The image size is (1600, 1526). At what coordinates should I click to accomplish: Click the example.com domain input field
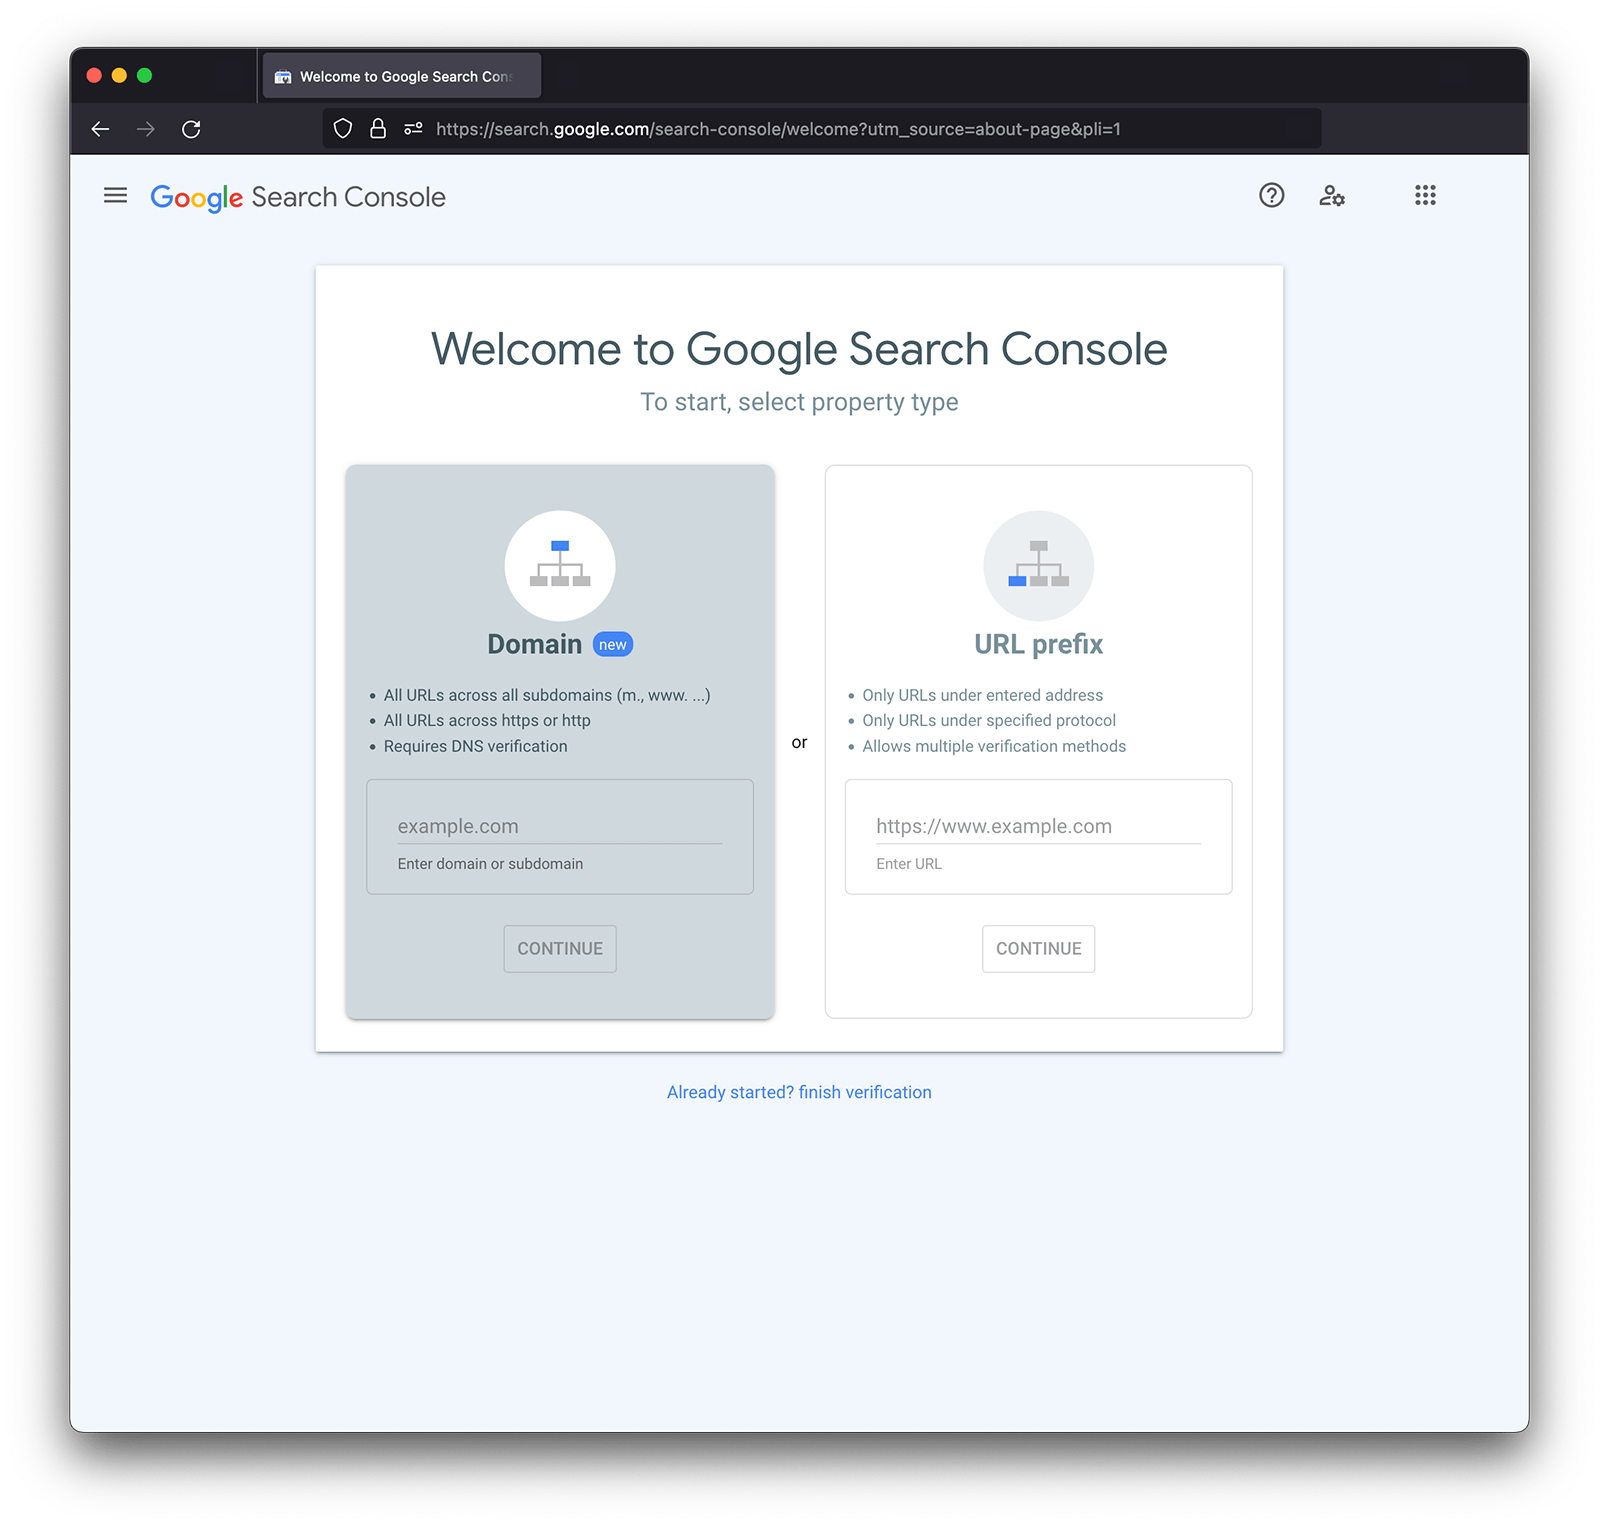[x=560, y=827]
